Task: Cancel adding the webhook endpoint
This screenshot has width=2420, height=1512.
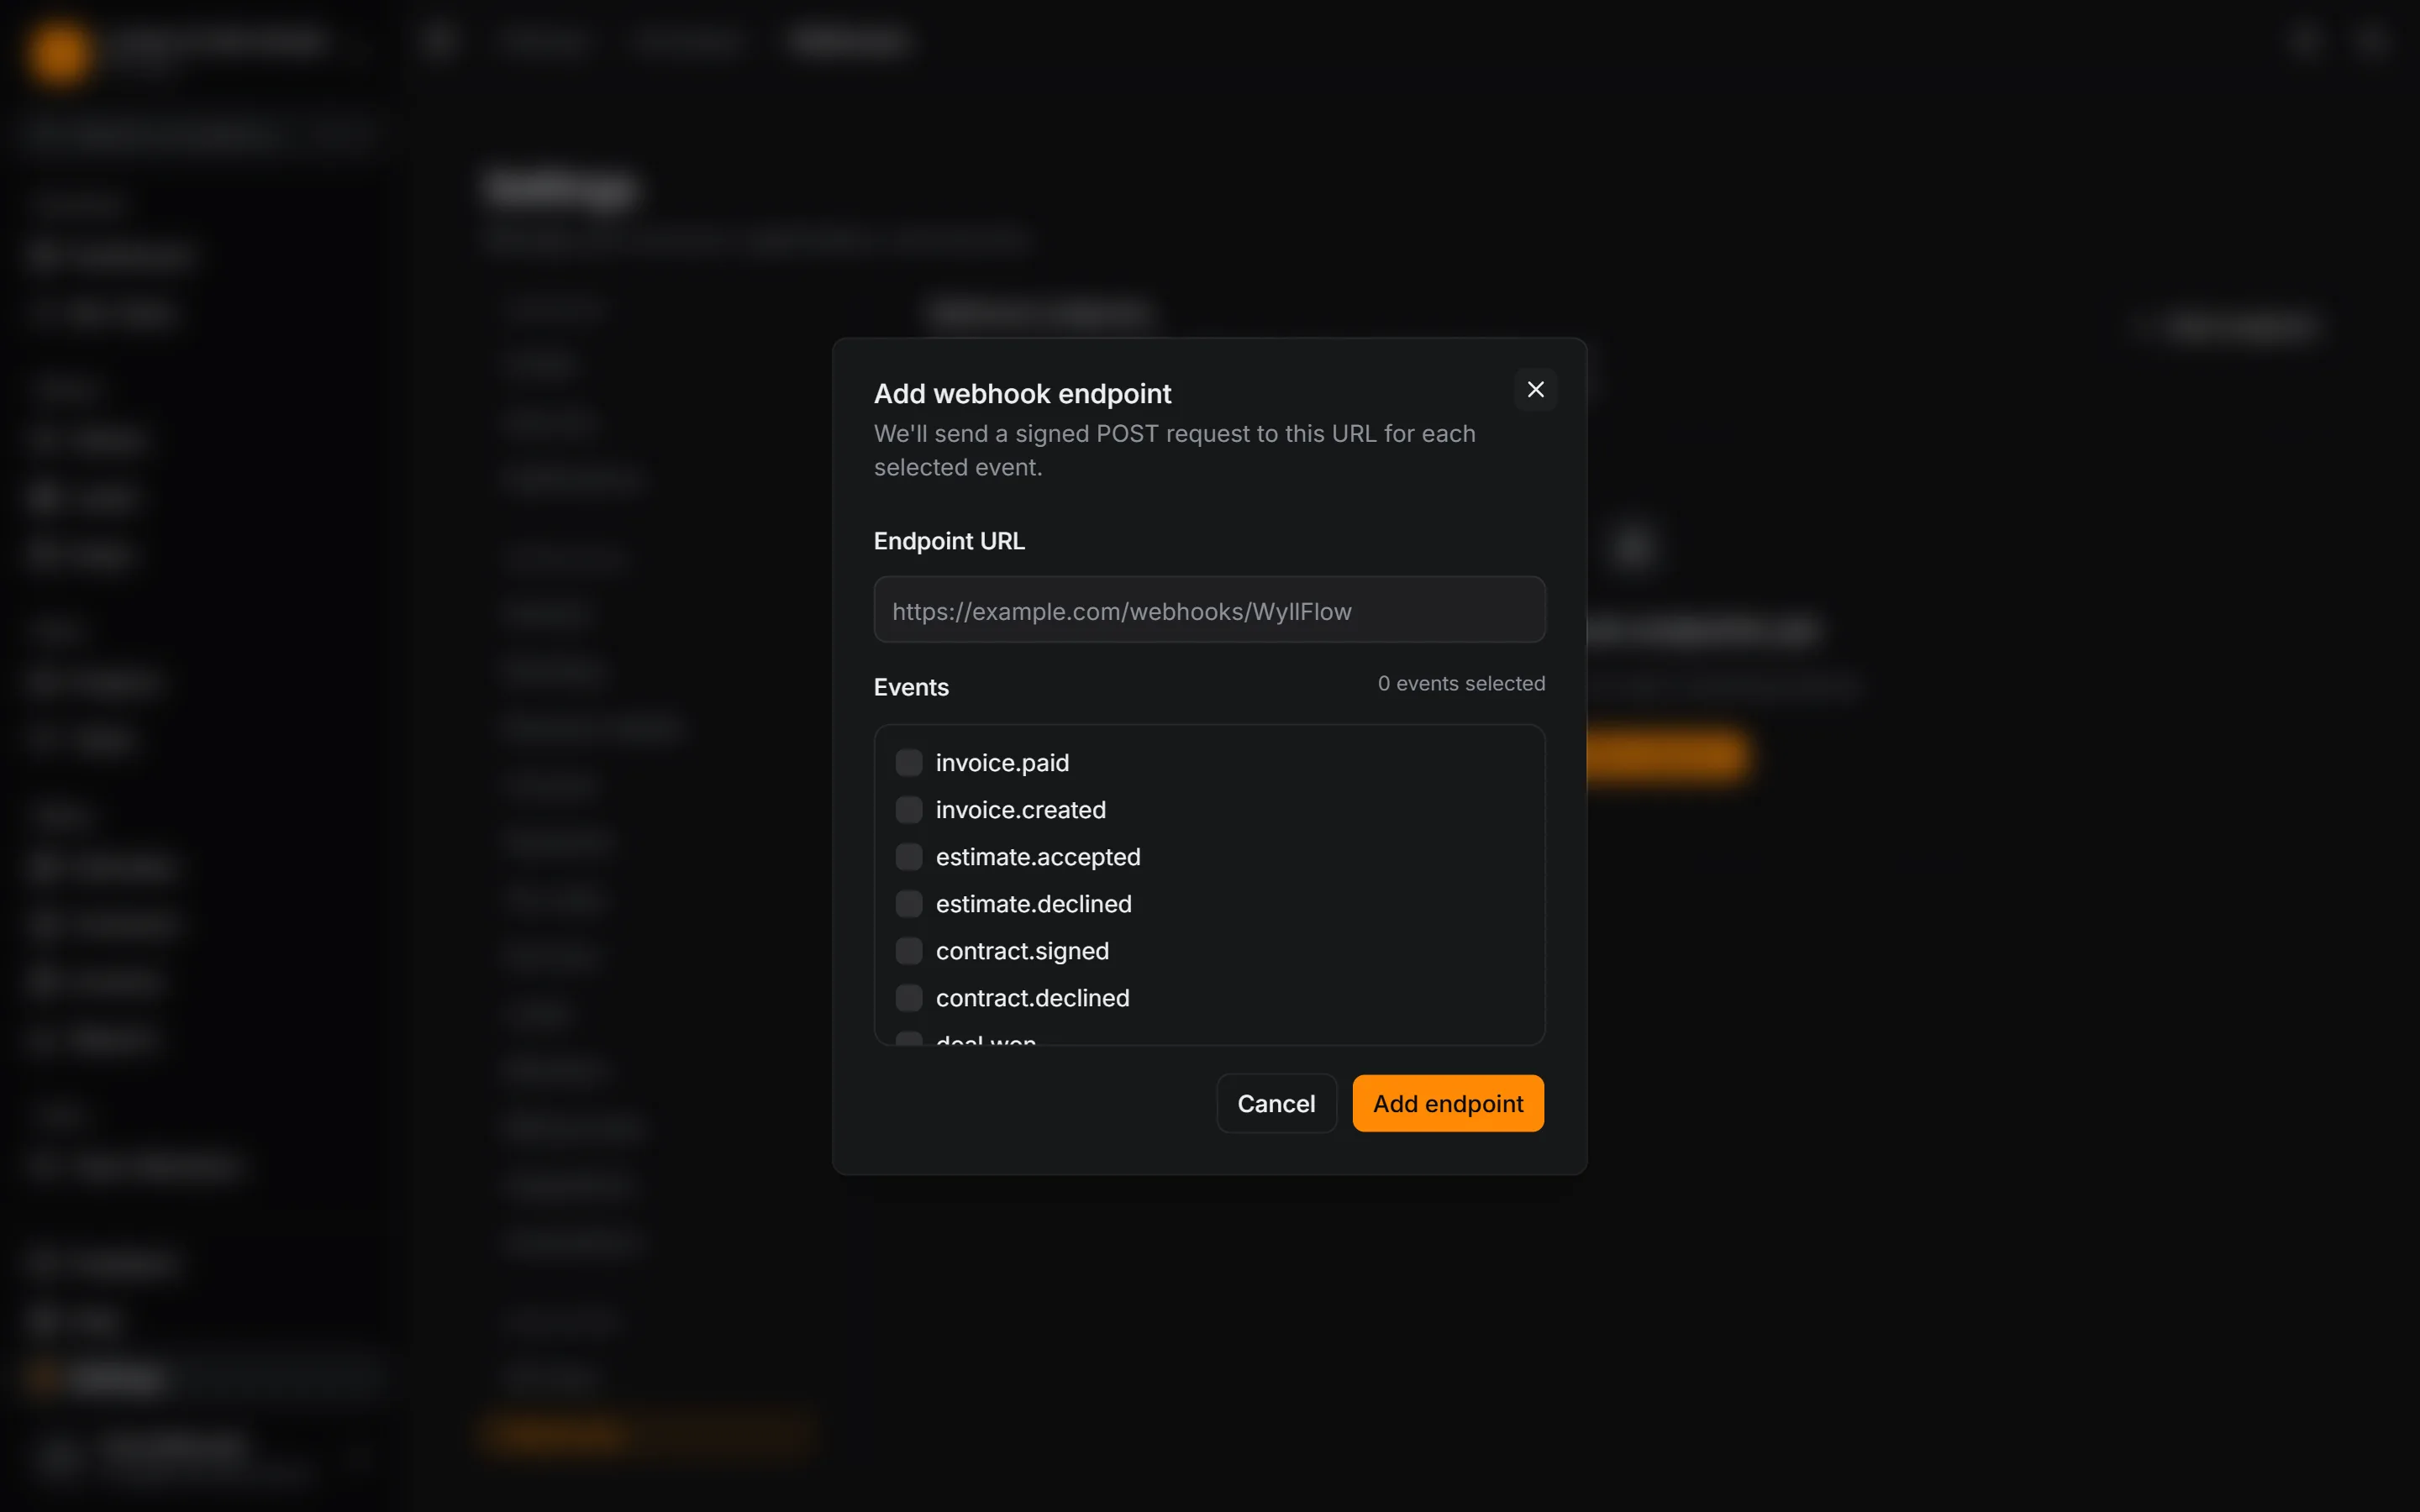Action: point(1276,1103)
